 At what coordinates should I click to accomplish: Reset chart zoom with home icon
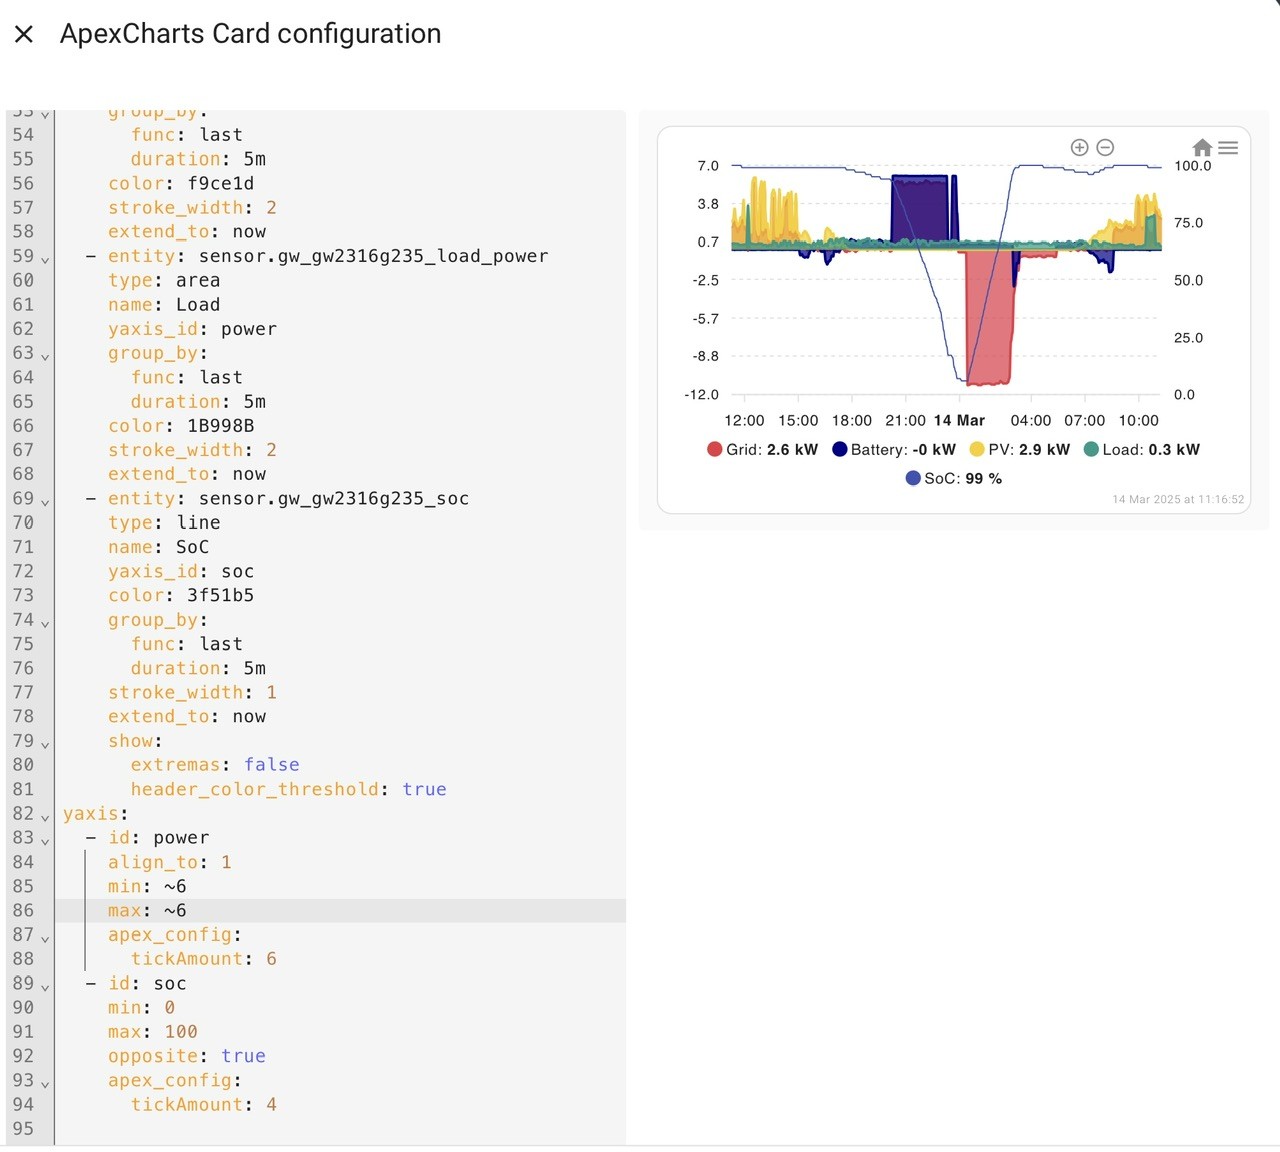click(x=1202, y=148)
